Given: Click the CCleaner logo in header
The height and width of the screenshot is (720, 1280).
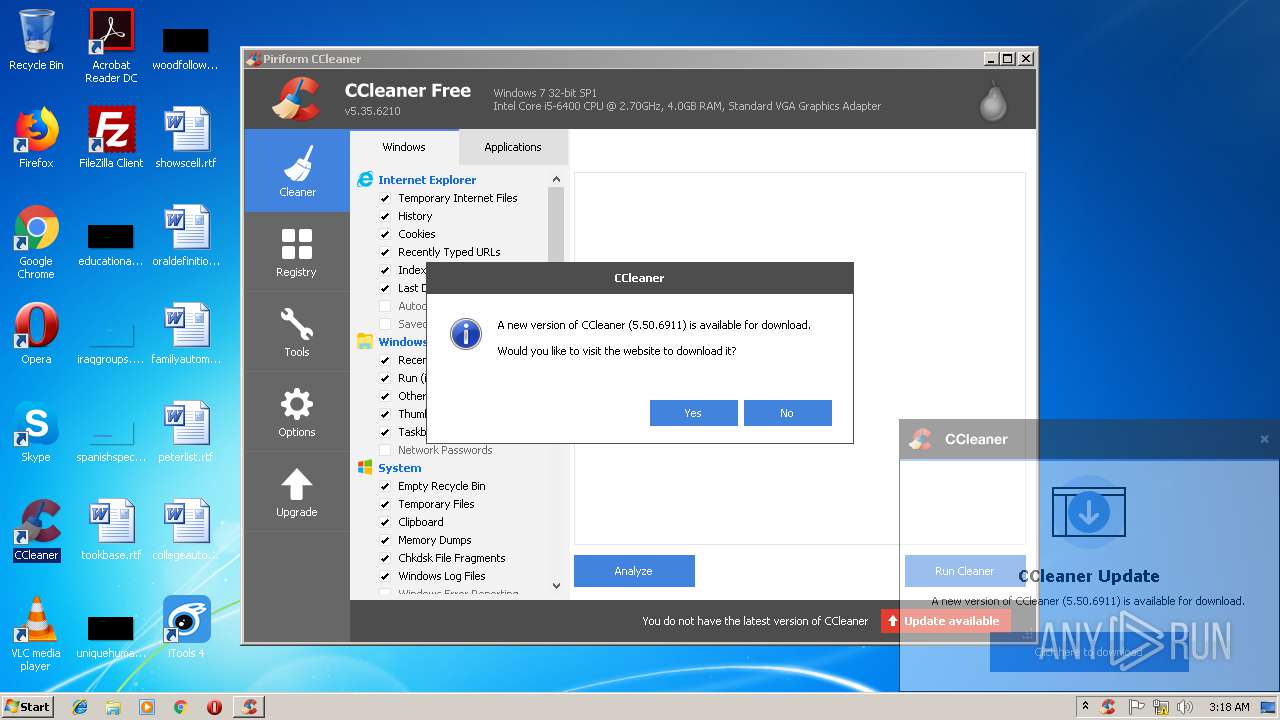Looking at the screenshot, I should pyautogui.click(x=296, y=99).
